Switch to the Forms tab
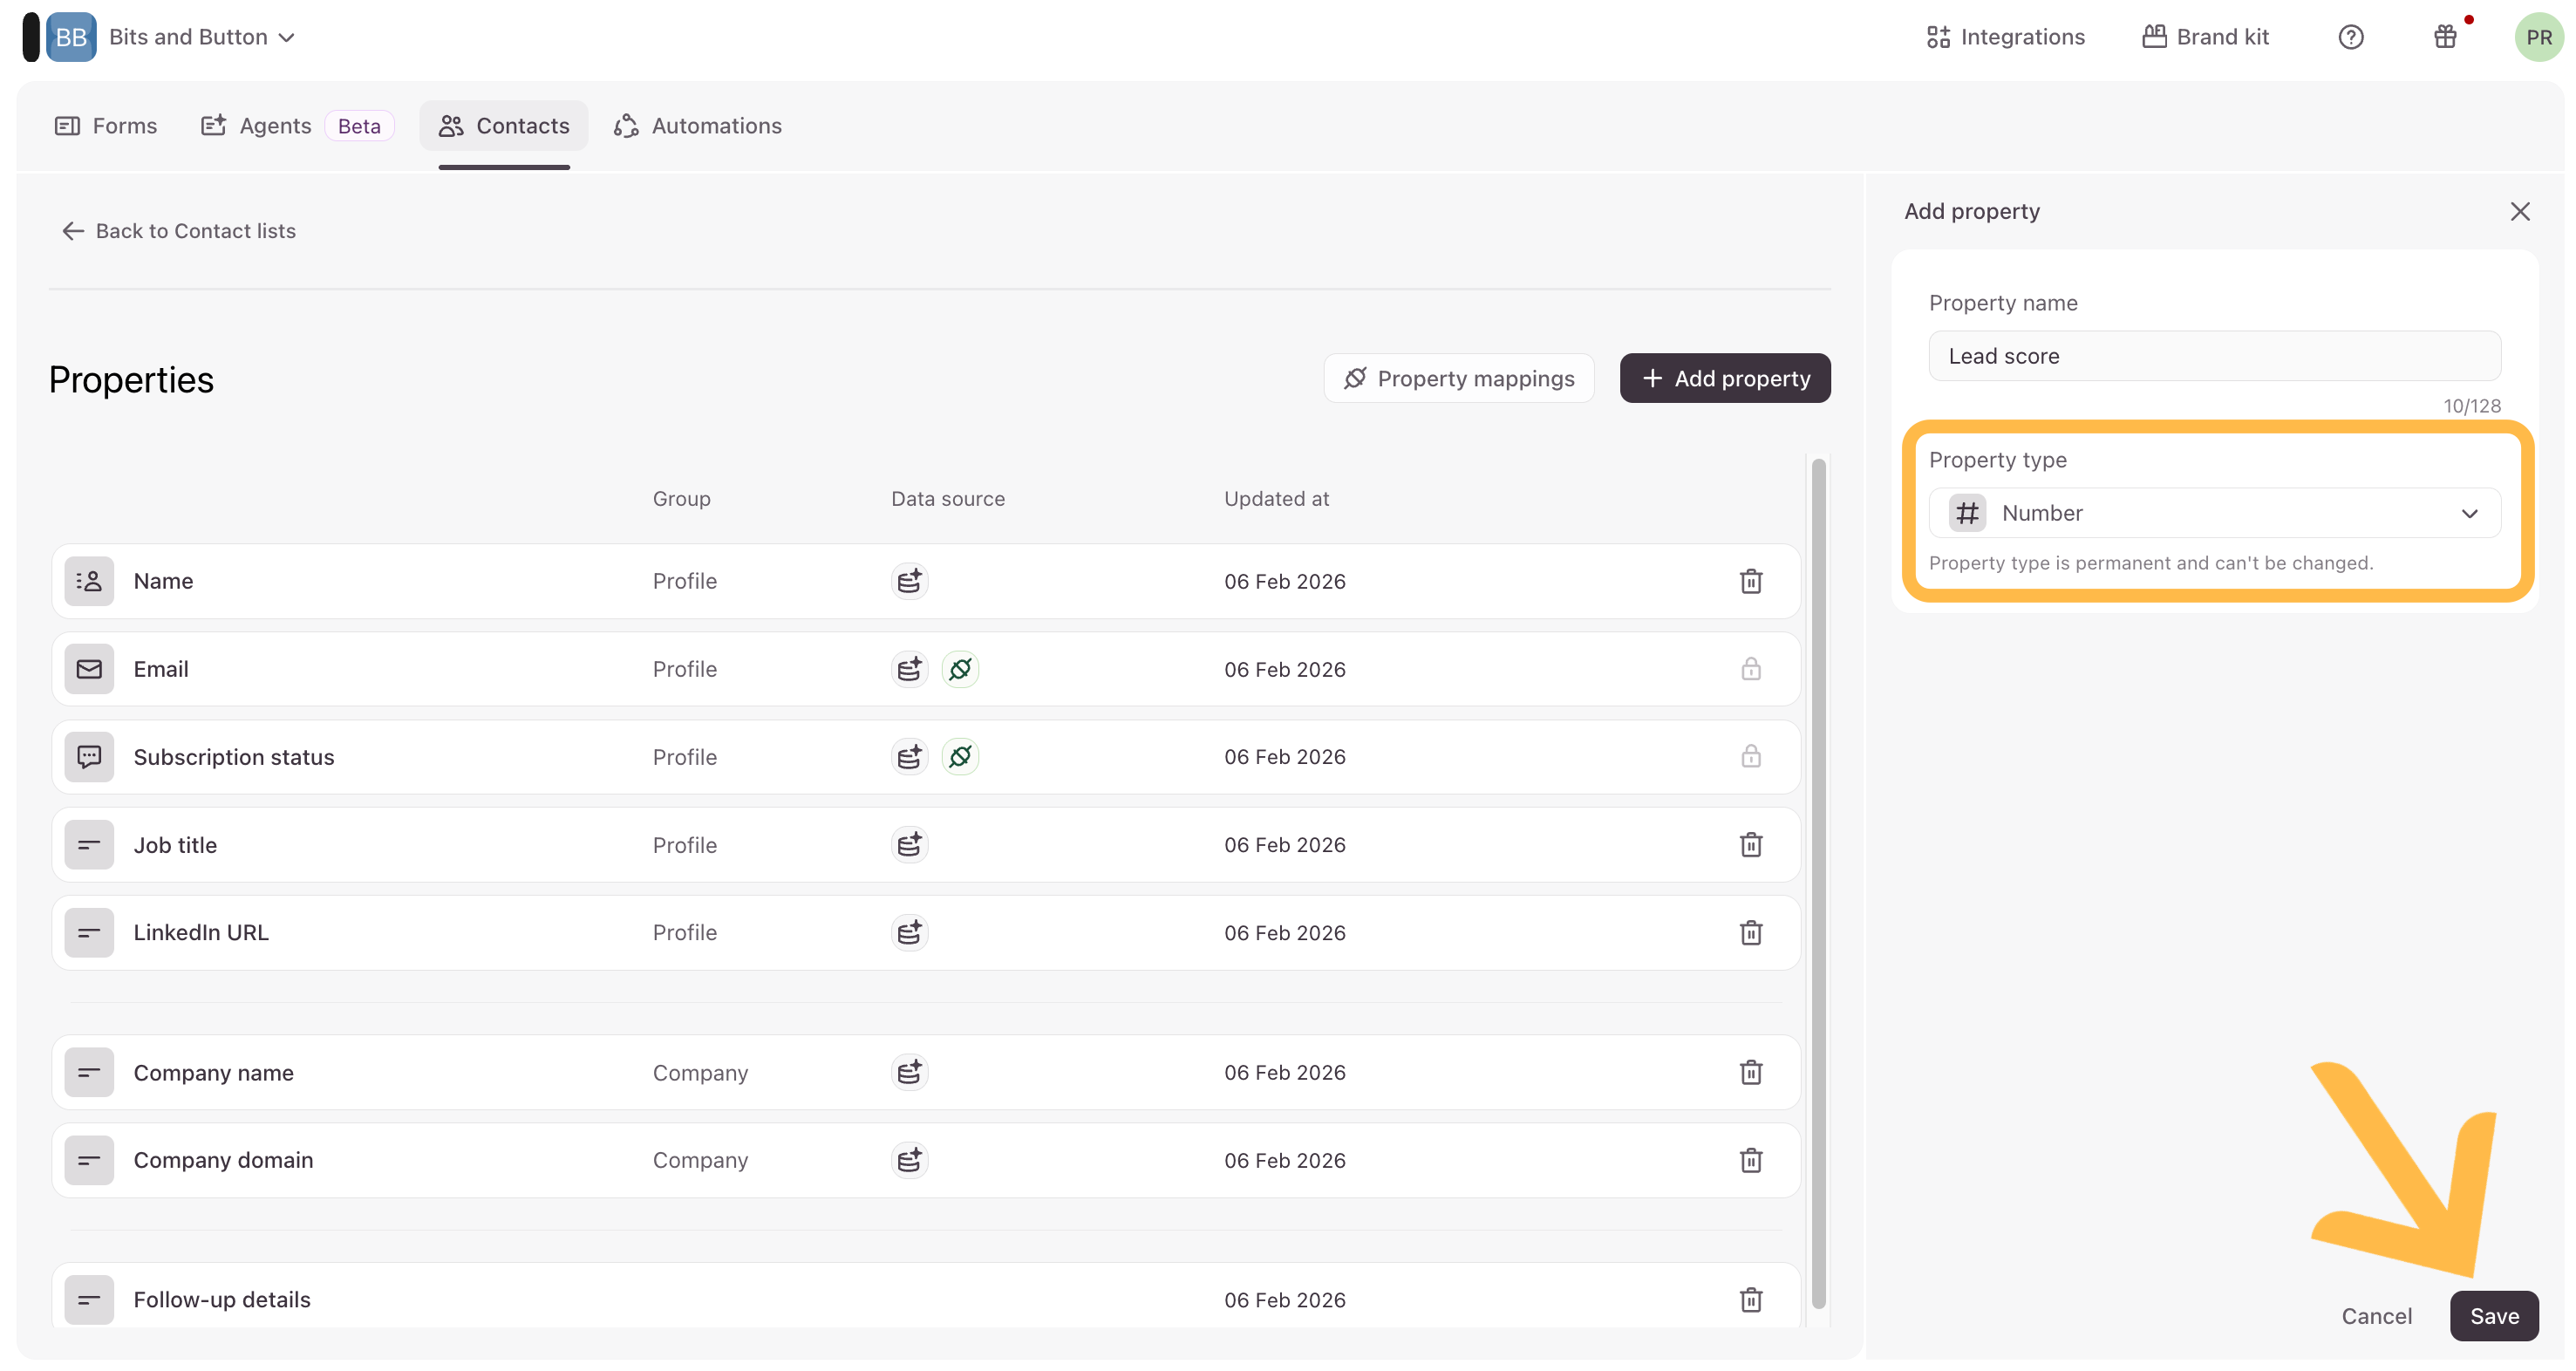The width and height of the screenshot is (2576, 1371). click(x=106, y=126)
